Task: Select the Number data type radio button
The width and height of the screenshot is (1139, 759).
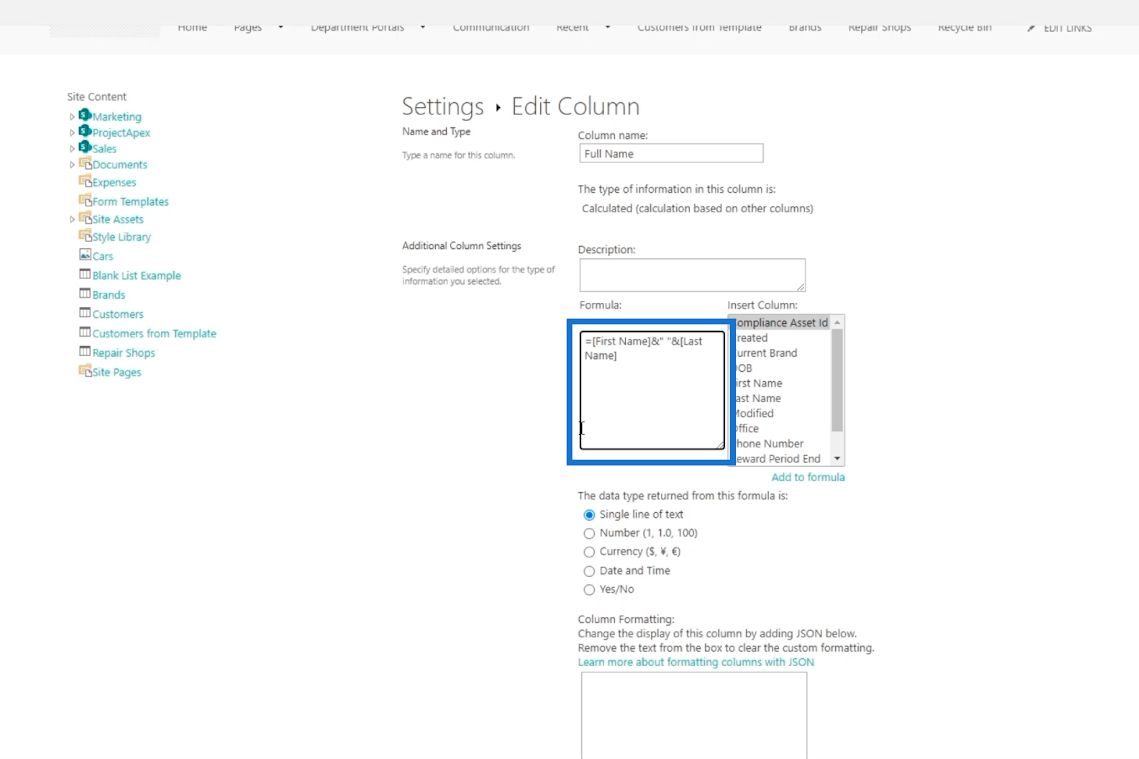Action: click(589, 533)
